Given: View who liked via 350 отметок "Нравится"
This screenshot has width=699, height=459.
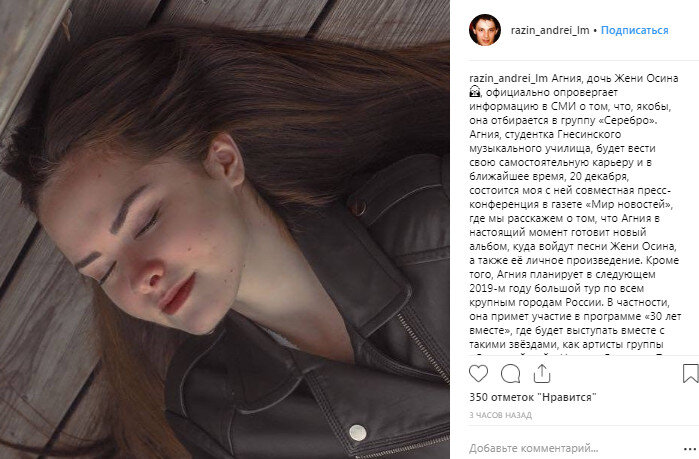Looking at the screenshot, I should pyautogui.click(x=533, y=397).
